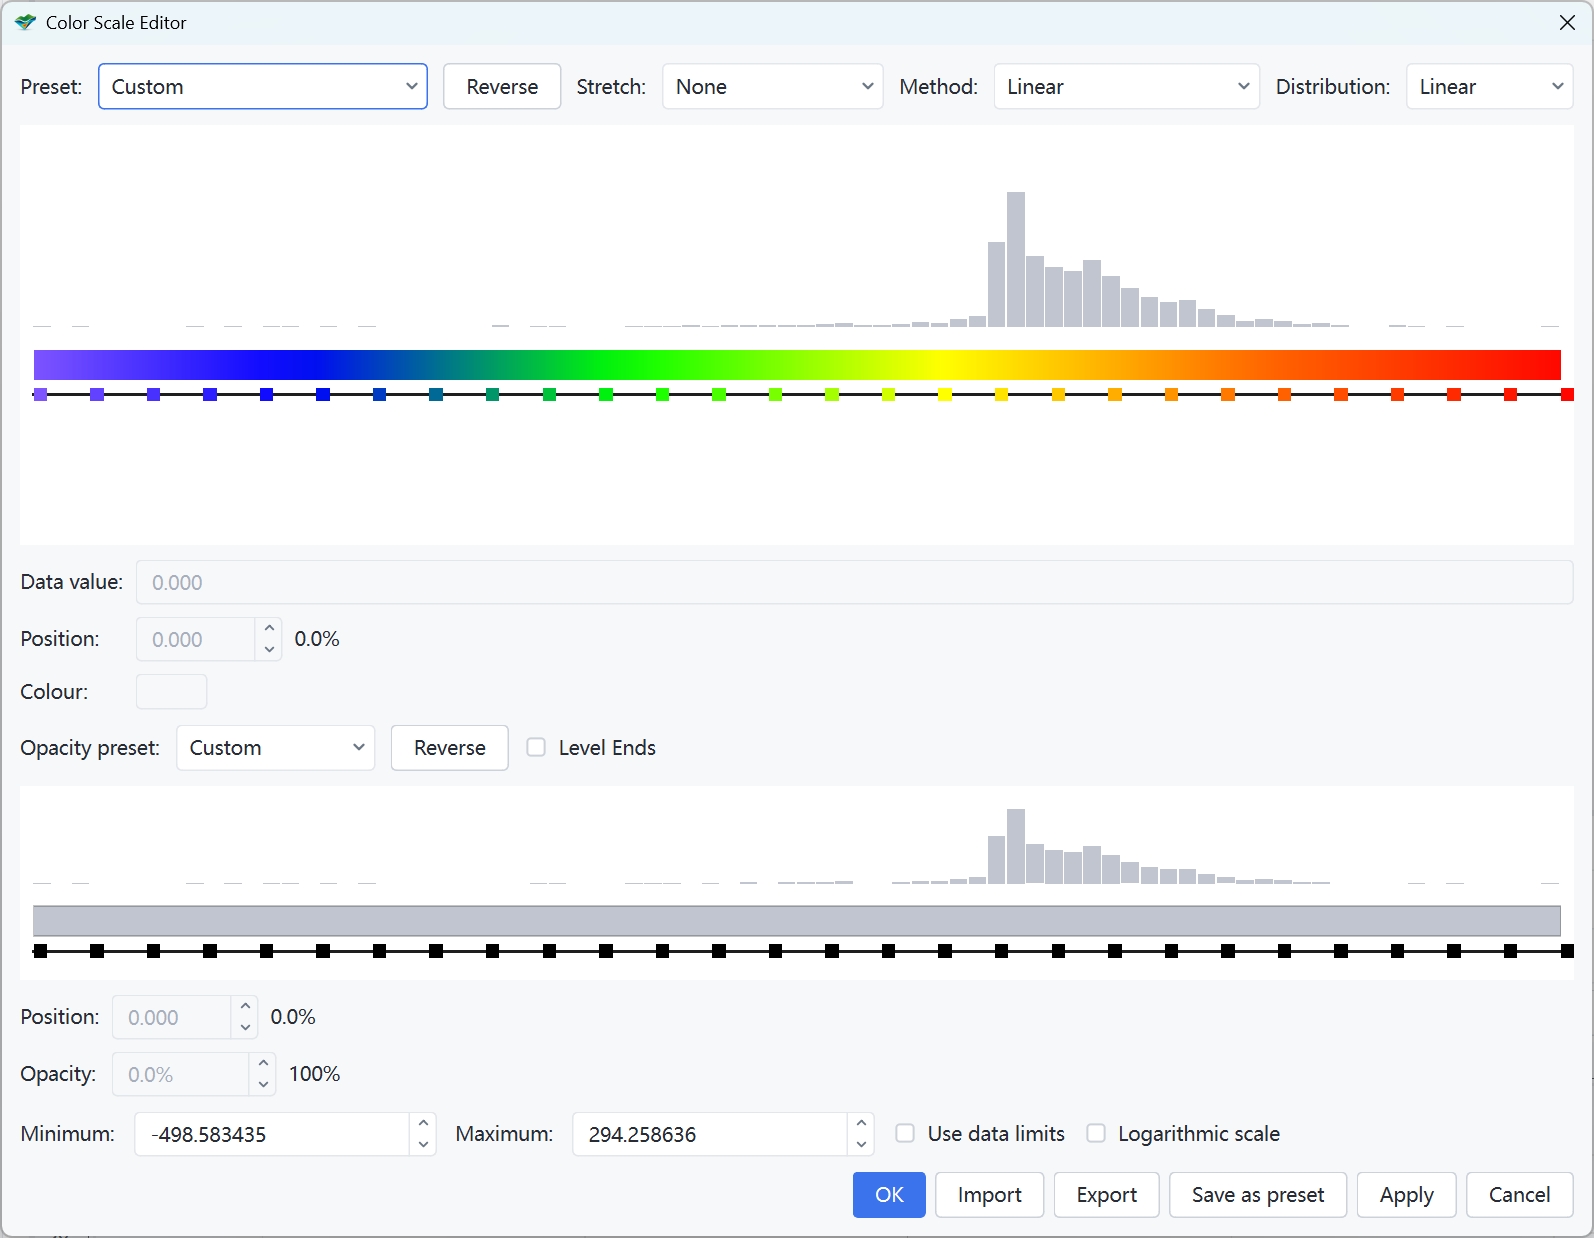Select the first purple colour stop marker
This screenshot has width=1594, height=1238.
(x=40, y=395)
